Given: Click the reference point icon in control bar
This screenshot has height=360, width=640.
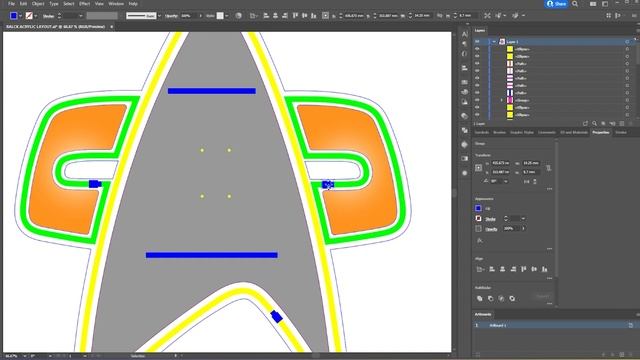Looking at the screenshot, I should (325, 16).
